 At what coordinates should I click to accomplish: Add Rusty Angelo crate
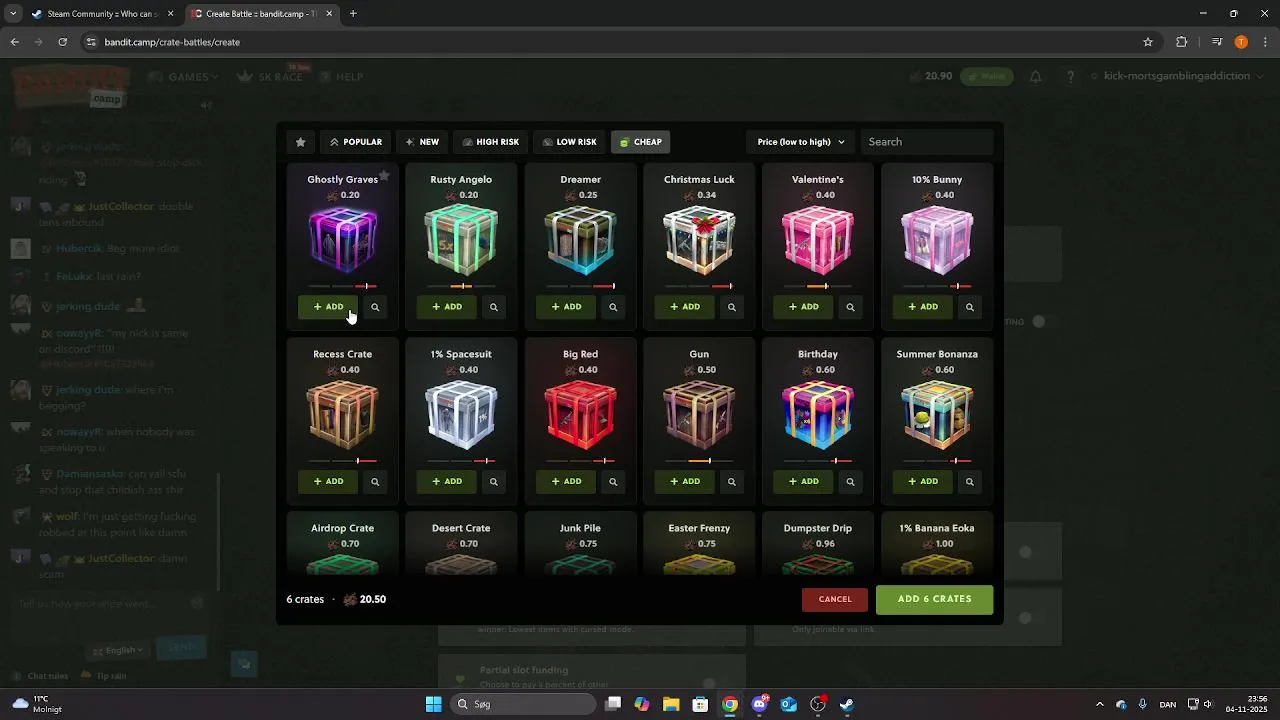(x=447, y=307)
